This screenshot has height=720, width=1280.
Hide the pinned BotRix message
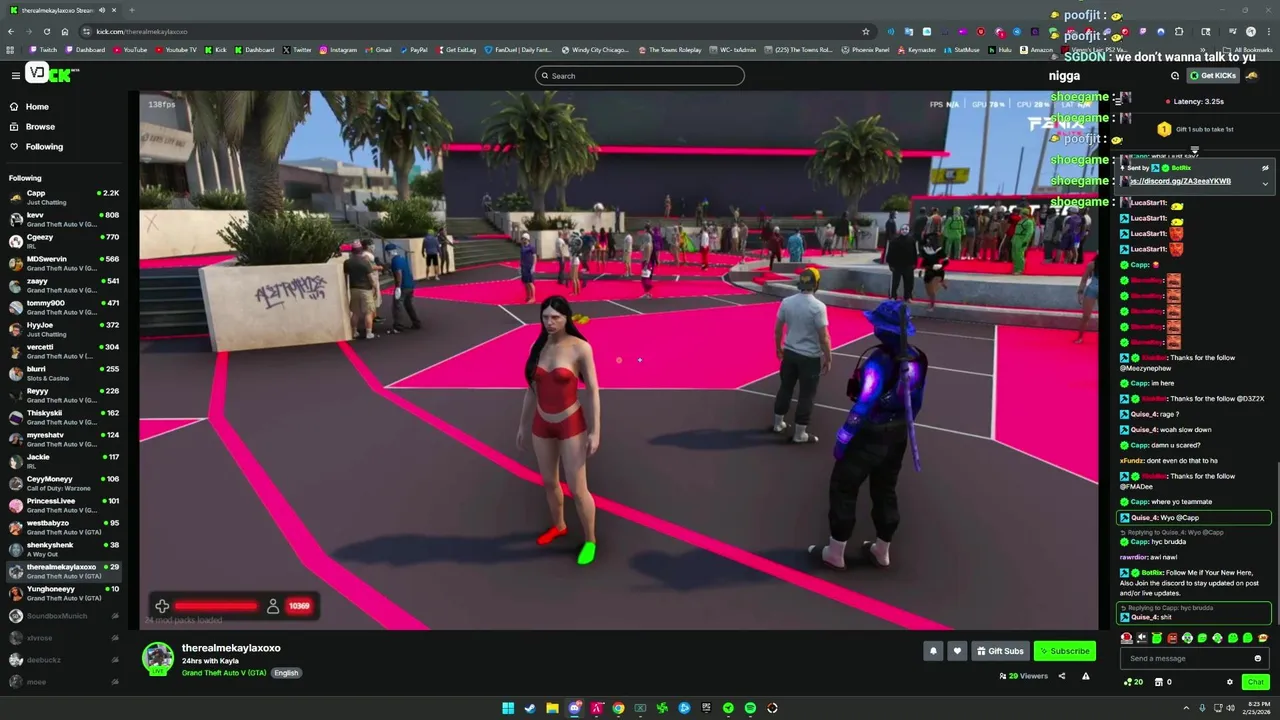[x=1265, y=168]
